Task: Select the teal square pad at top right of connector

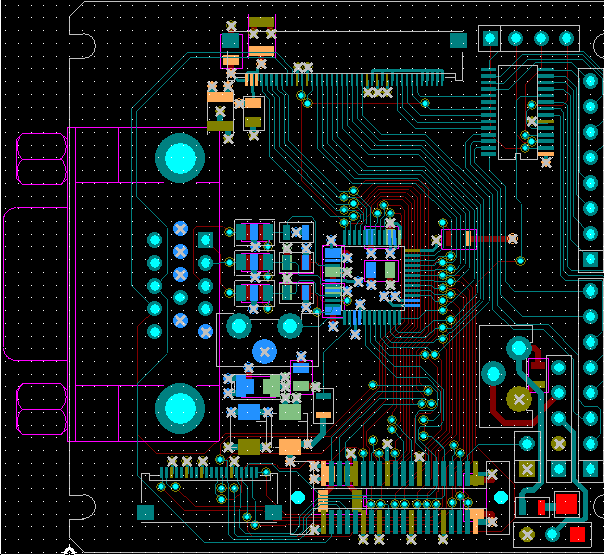Action: [458, 40]
